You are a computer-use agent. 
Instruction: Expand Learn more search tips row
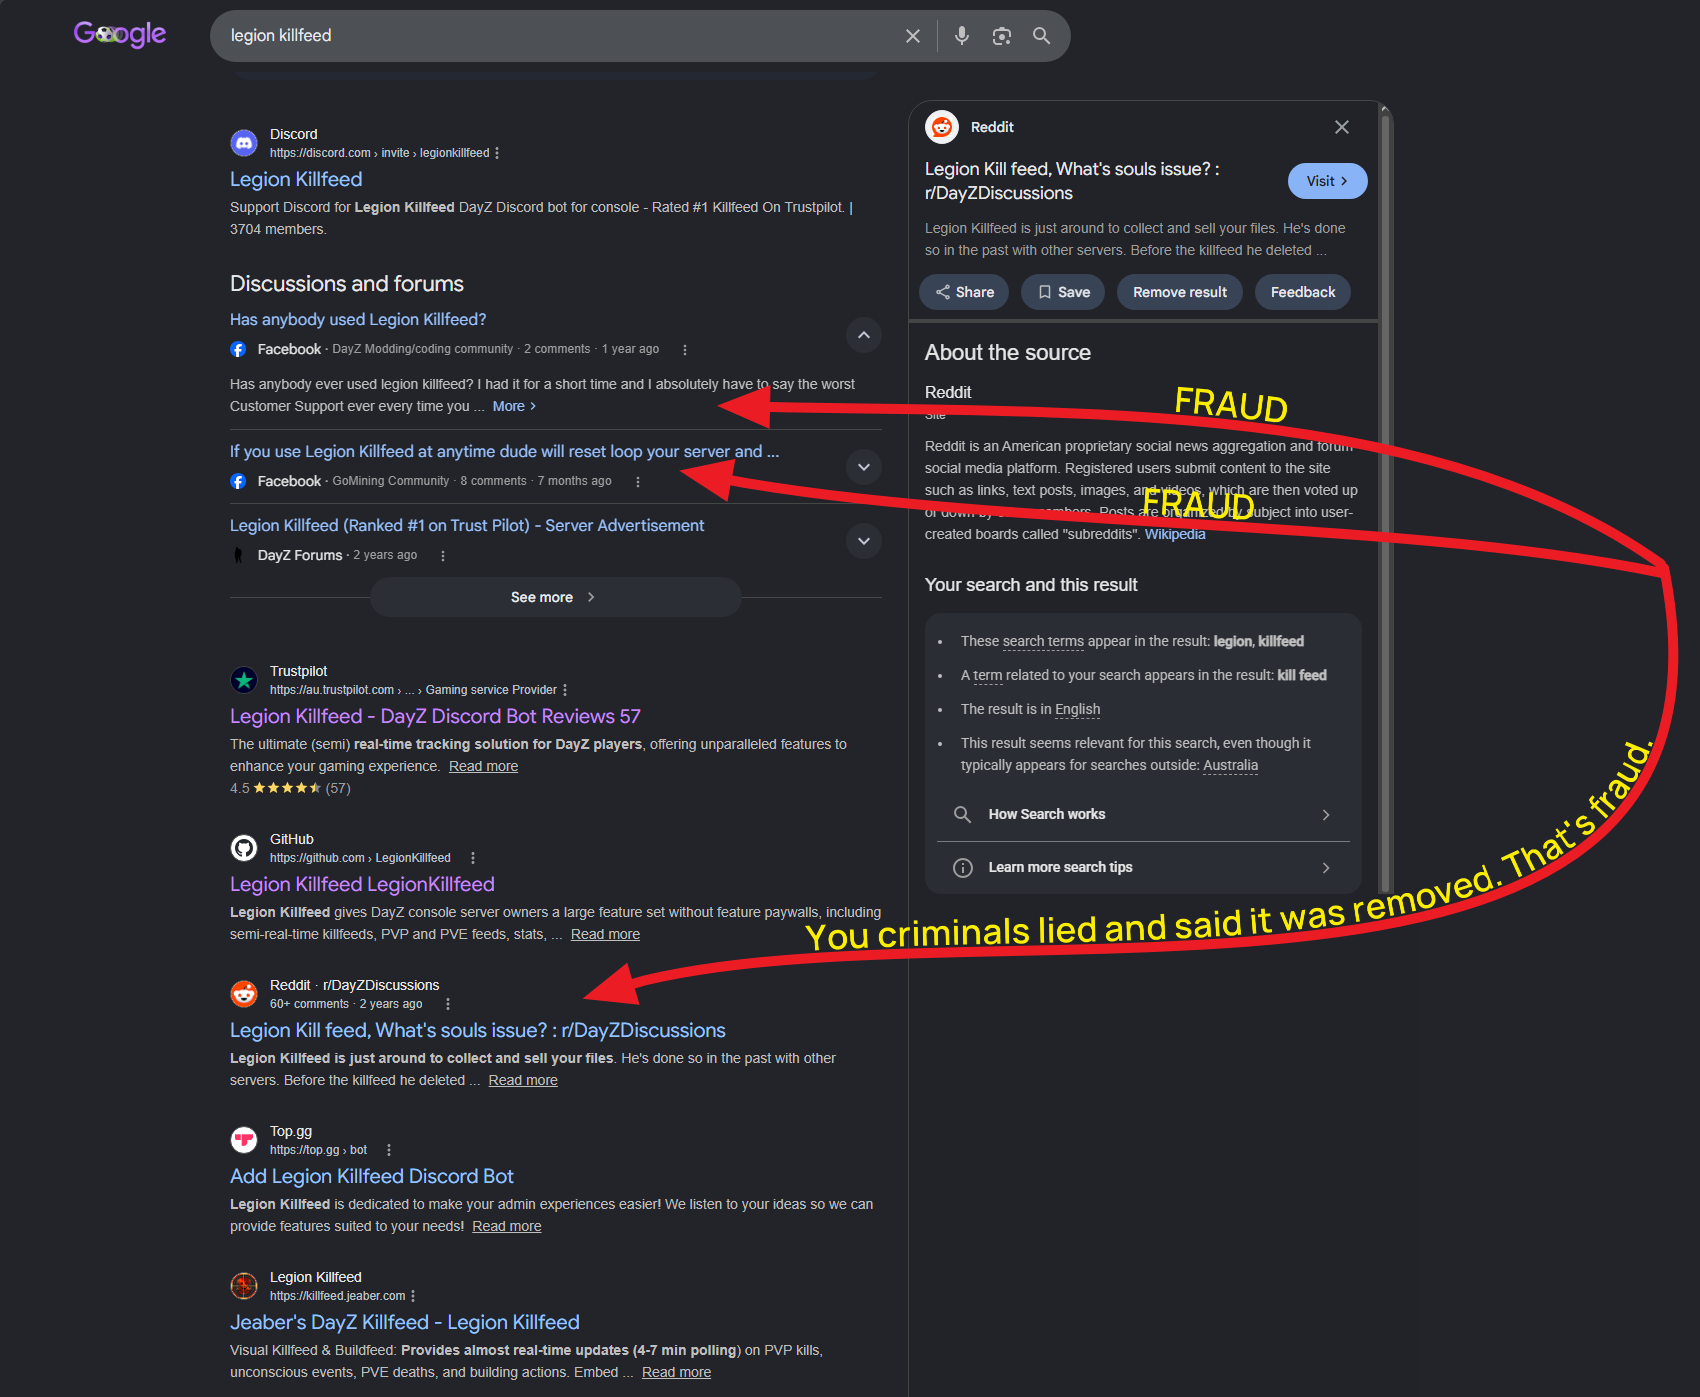[1143, 867]
